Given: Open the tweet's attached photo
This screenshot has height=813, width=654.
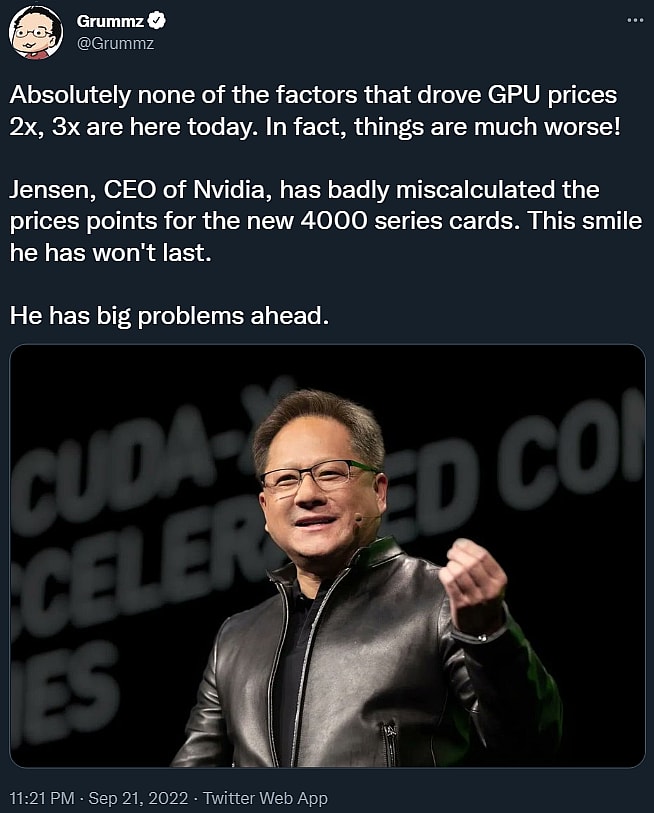Looking at the screenshot, I should coord(327,555).
